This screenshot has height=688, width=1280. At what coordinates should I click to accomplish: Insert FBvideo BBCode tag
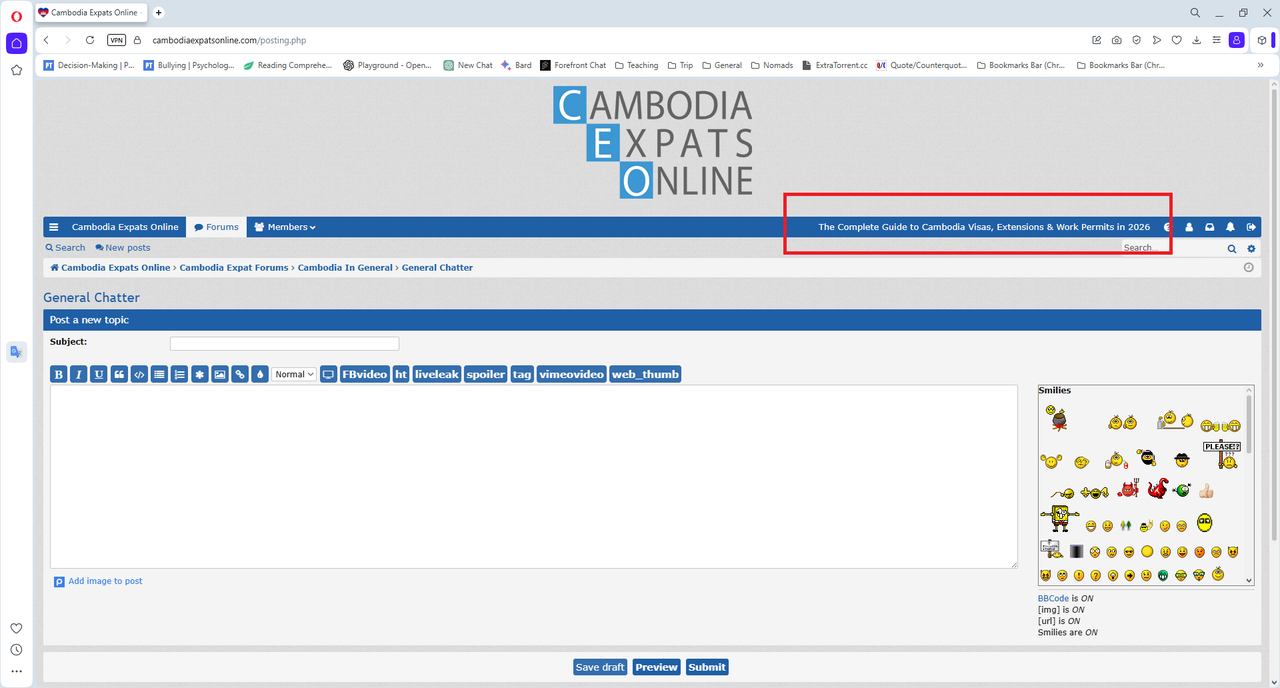pos(364,374)
